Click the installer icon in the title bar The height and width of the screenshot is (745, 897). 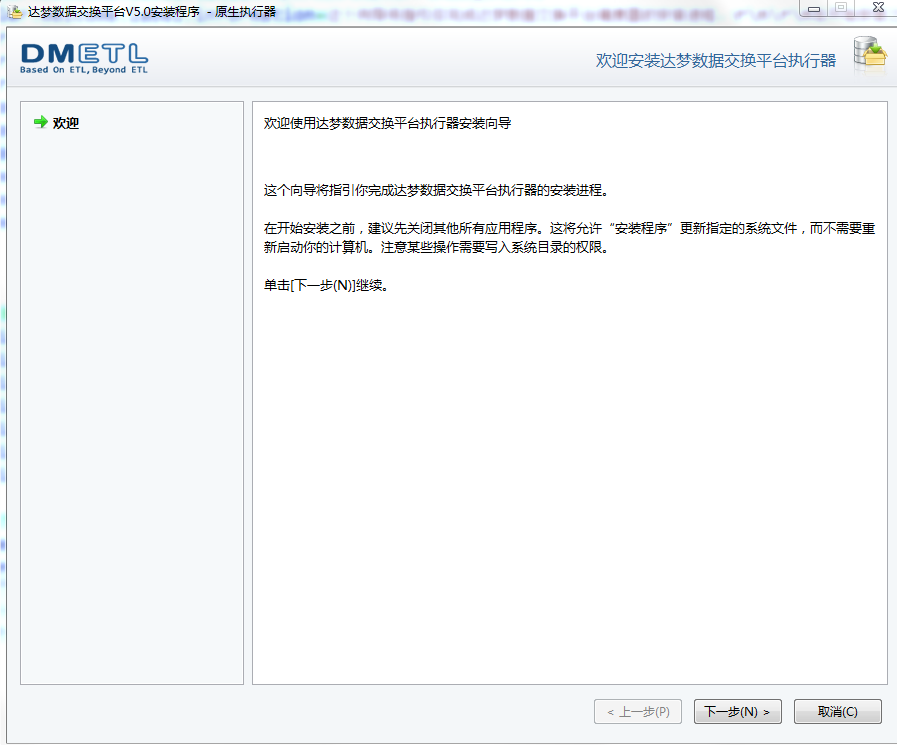point(15,11)
